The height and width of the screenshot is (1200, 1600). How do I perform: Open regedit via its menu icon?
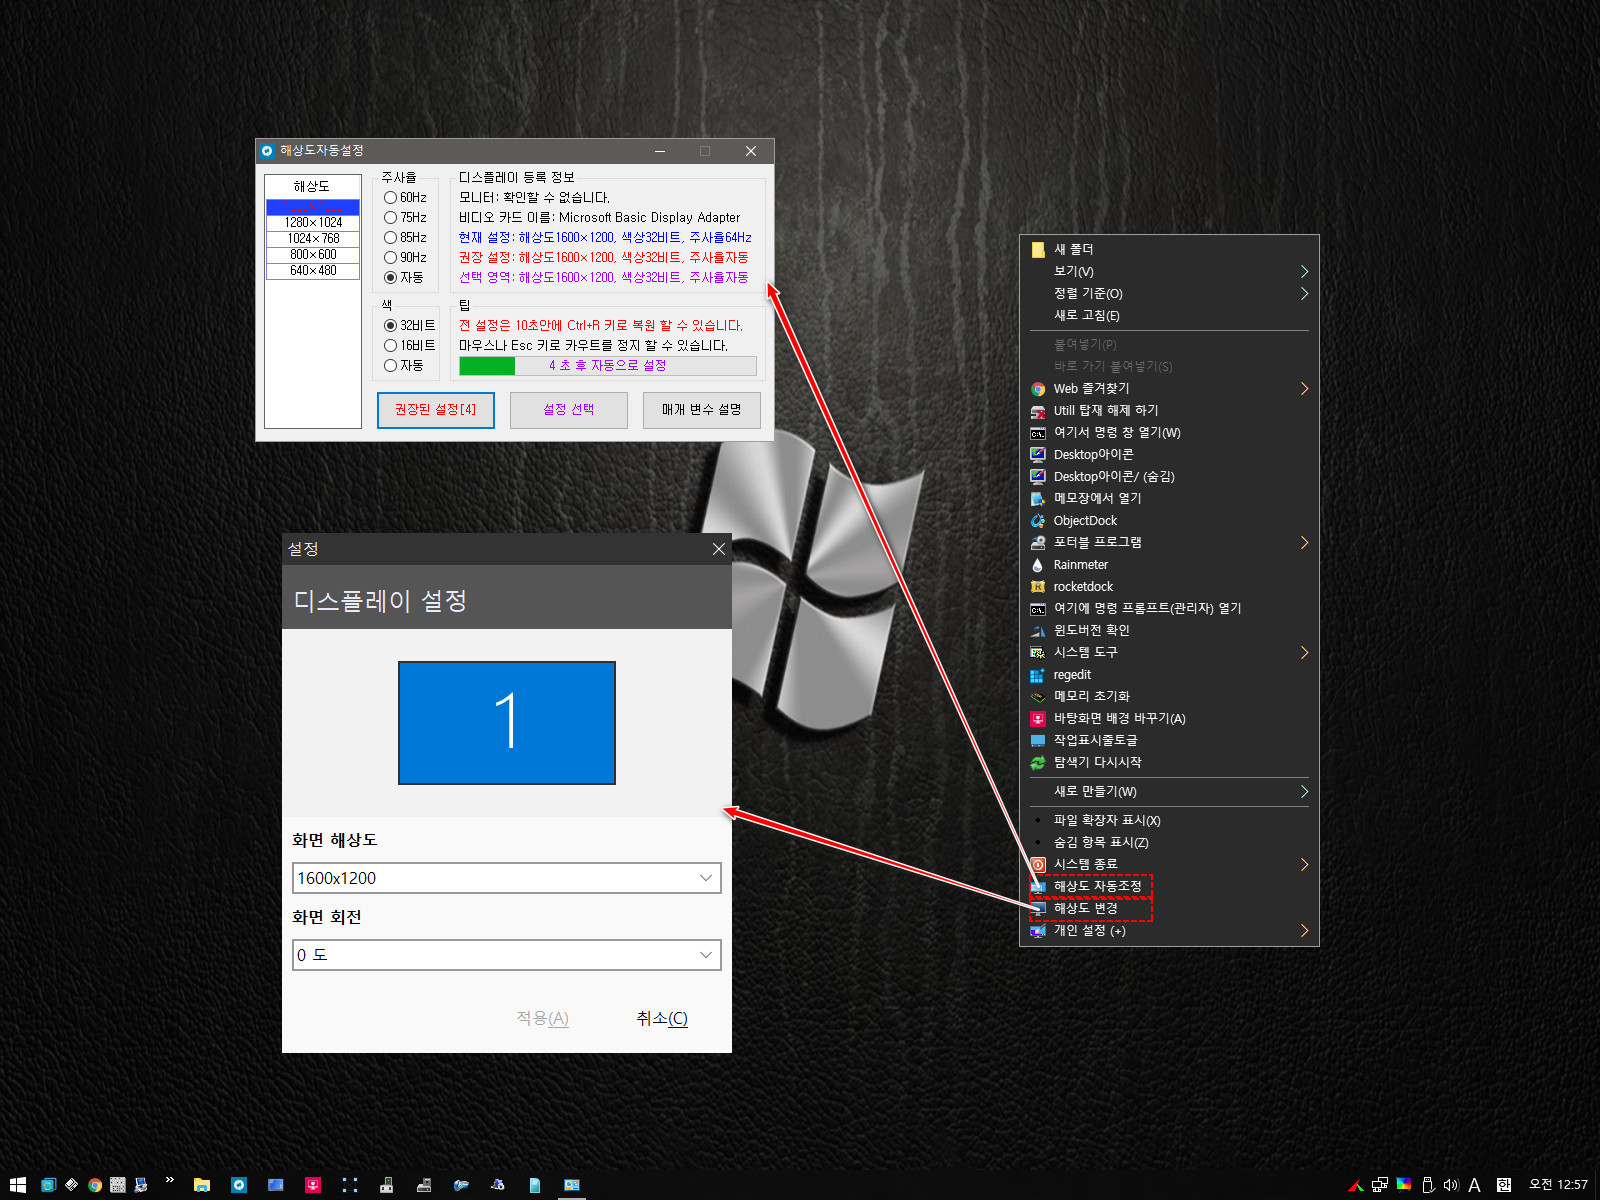(1038, 675)
